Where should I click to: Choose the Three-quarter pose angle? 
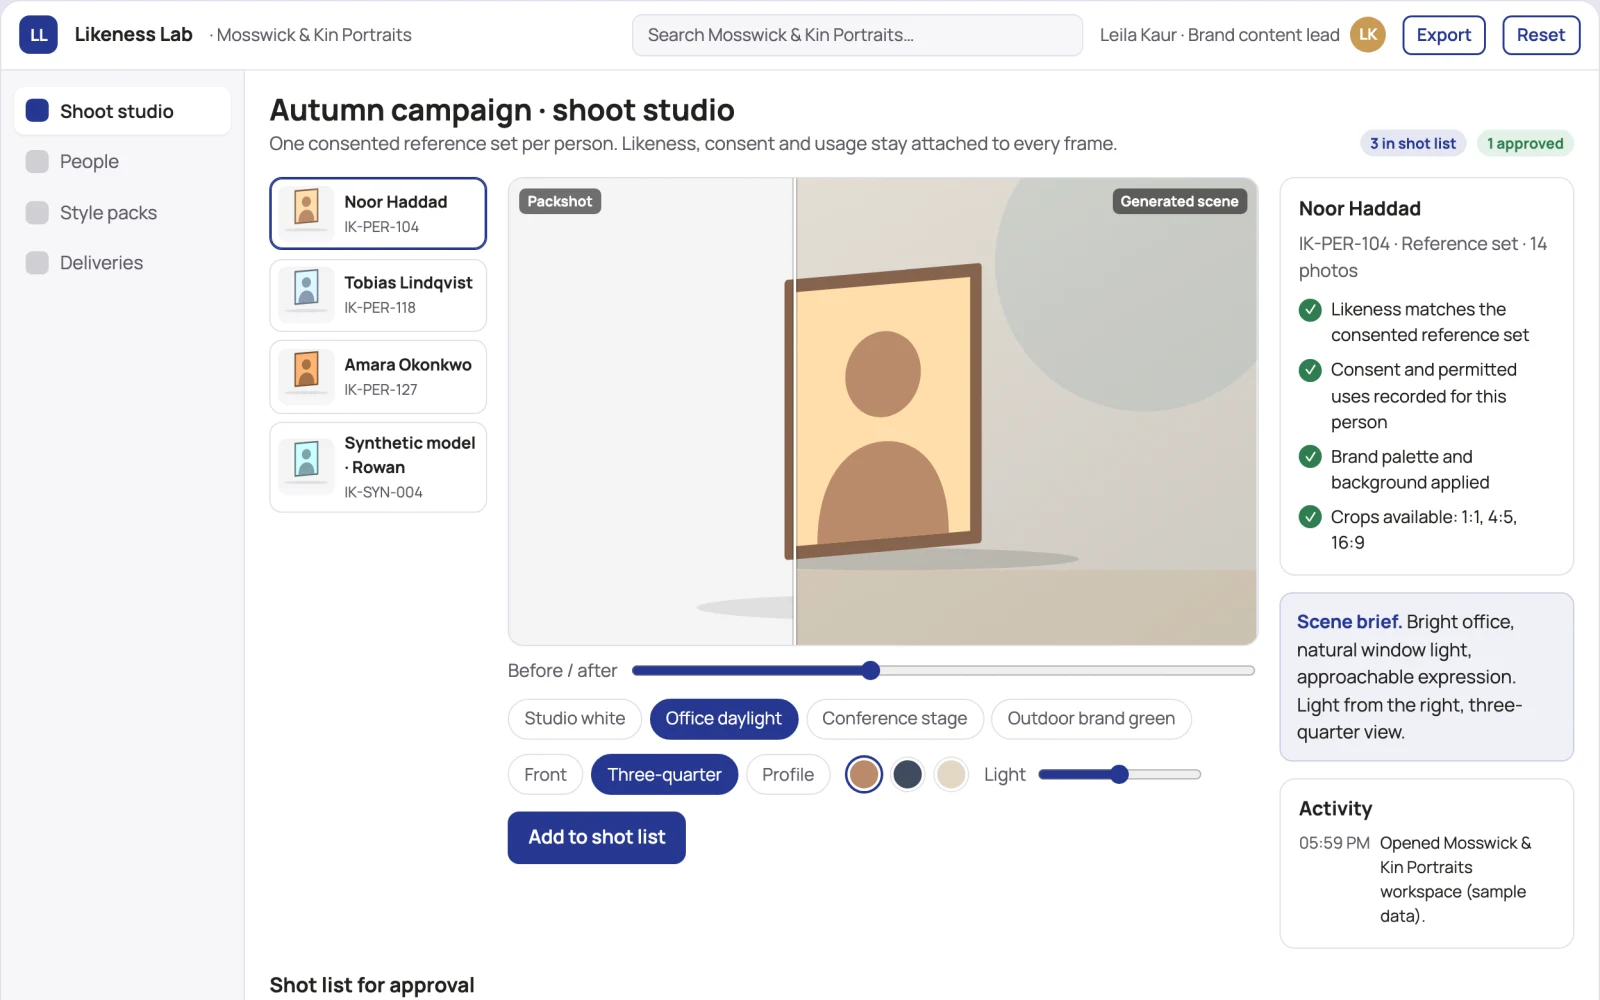click(x=664, y=775)
